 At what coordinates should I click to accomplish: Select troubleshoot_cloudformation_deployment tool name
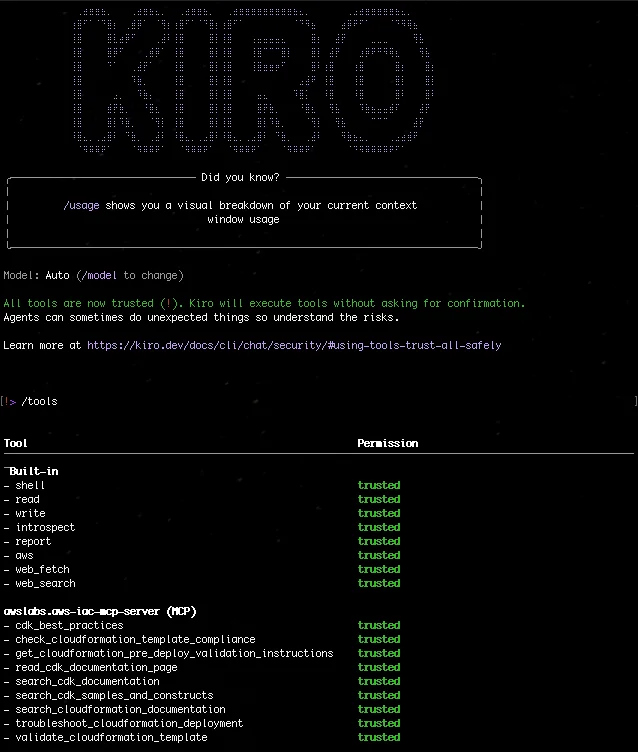pos(129,723)
